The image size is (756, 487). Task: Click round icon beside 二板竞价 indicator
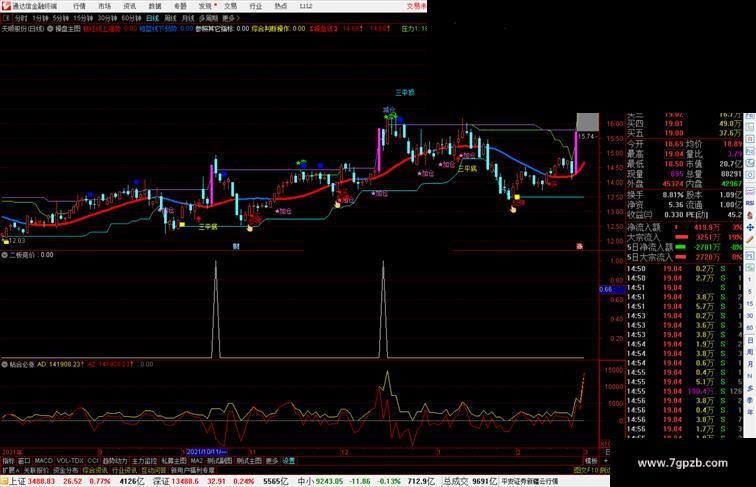point(4,255)
